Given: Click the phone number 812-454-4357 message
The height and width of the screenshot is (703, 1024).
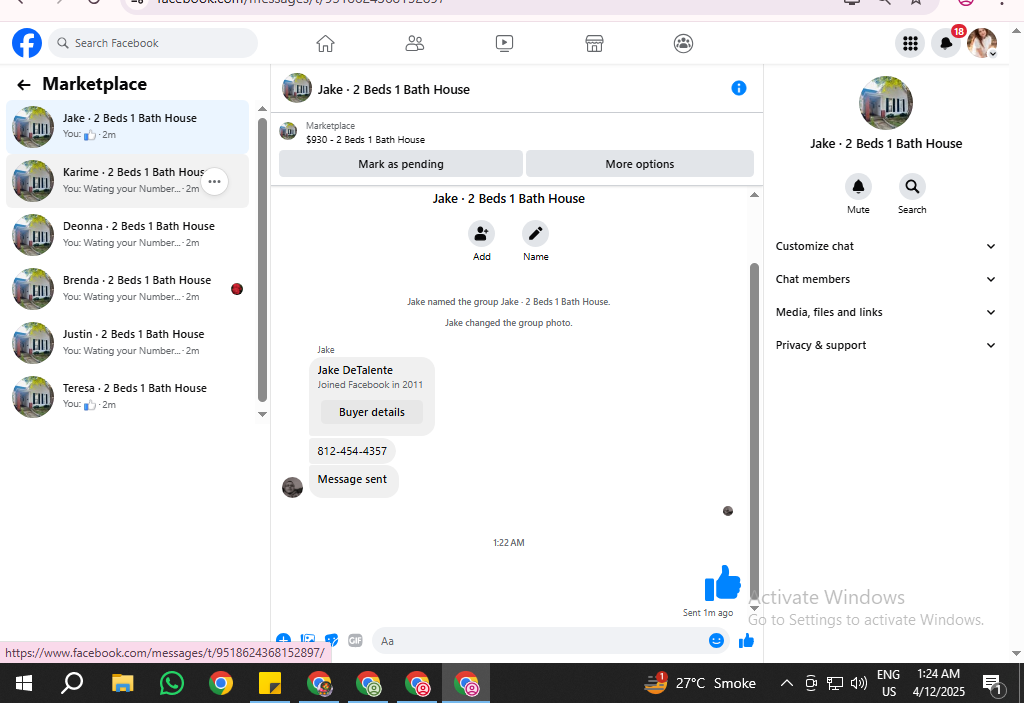Looking at the screenshot, I should (x=352, y=451).
